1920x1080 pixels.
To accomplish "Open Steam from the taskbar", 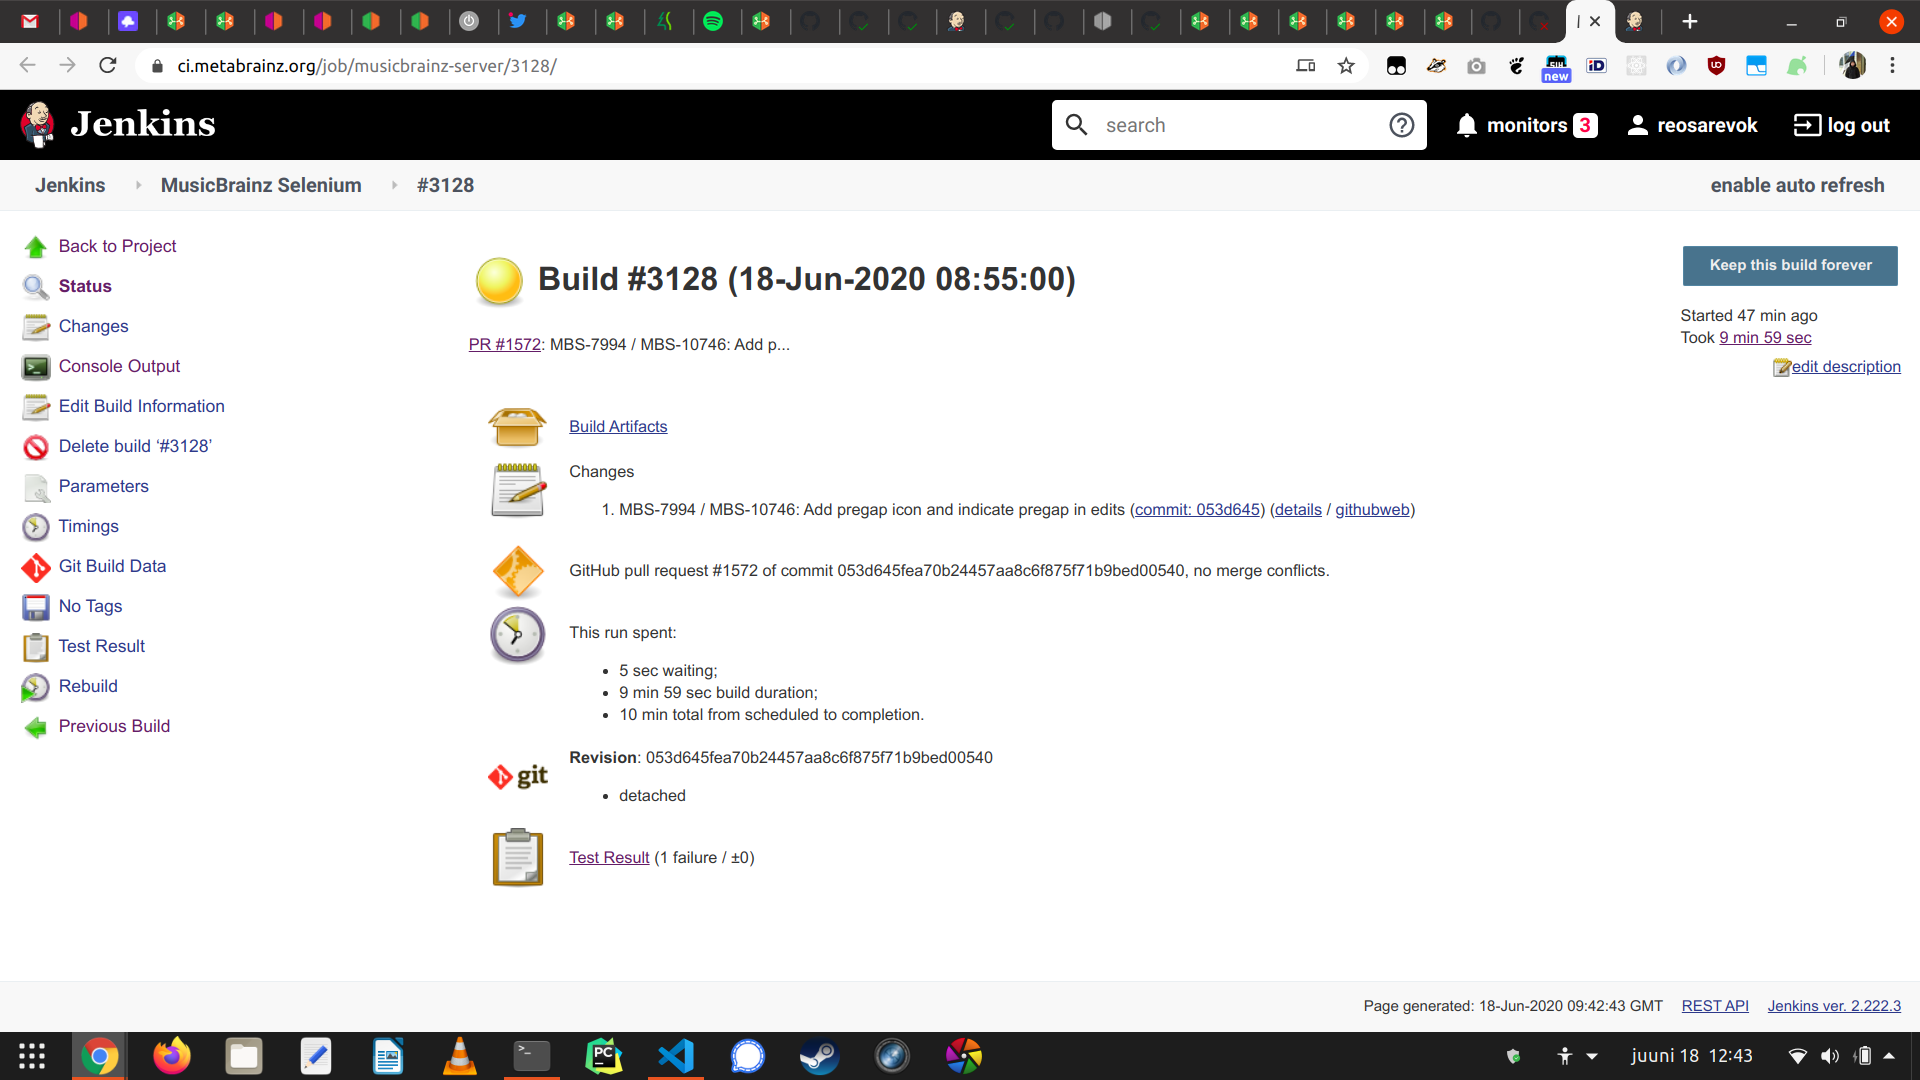I will point(819,1056).
